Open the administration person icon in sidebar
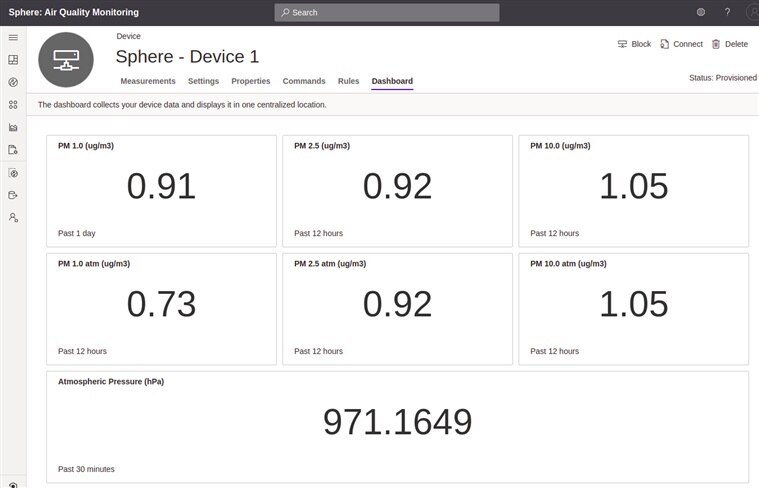 (x=13, y=217)
